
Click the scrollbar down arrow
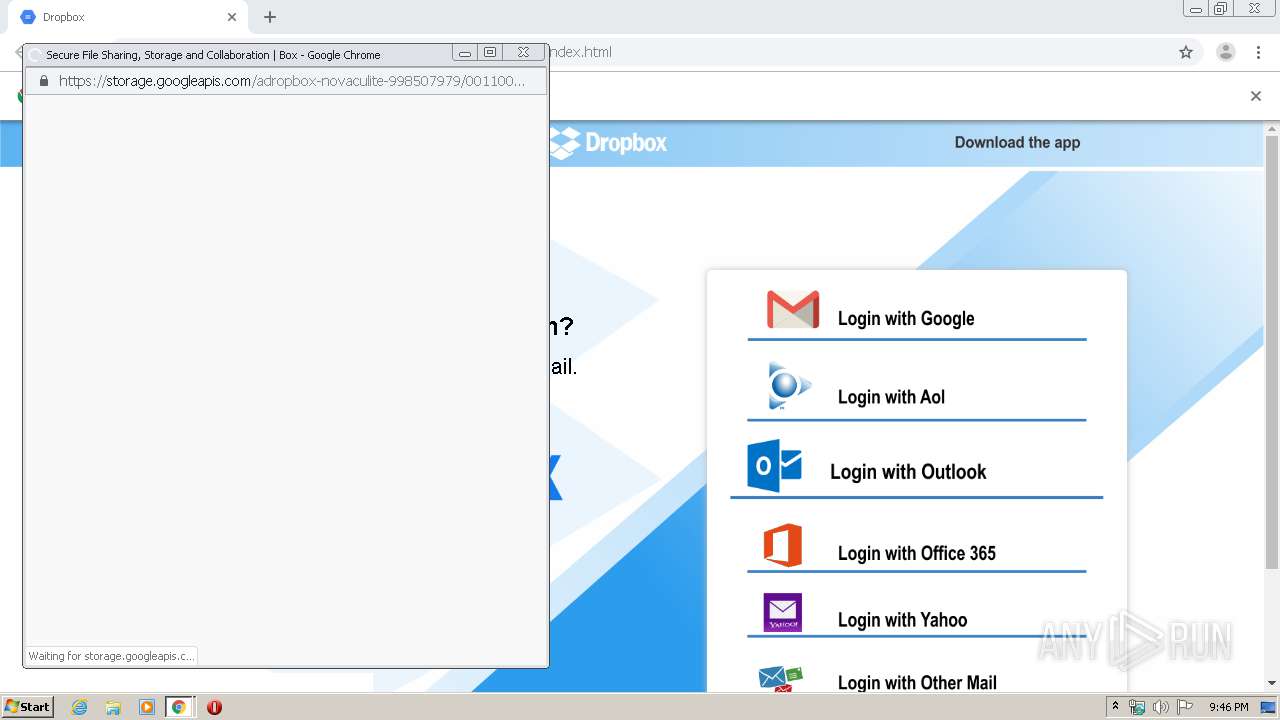tap(1272, 684)
